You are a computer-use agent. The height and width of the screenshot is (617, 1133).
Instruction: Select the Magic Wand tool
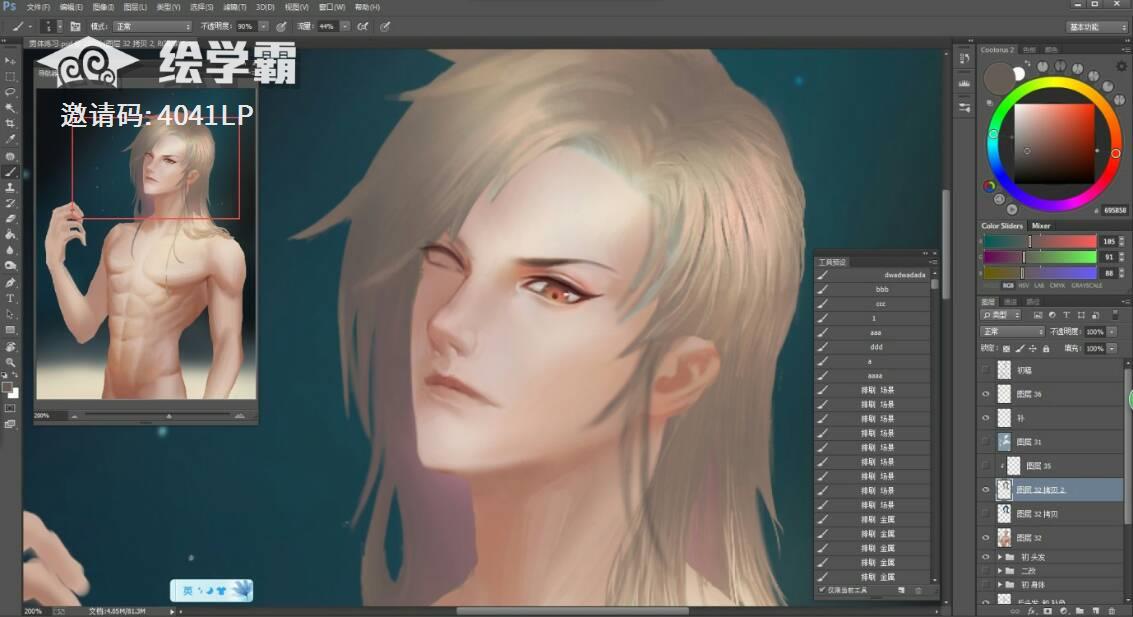point(10,108)
